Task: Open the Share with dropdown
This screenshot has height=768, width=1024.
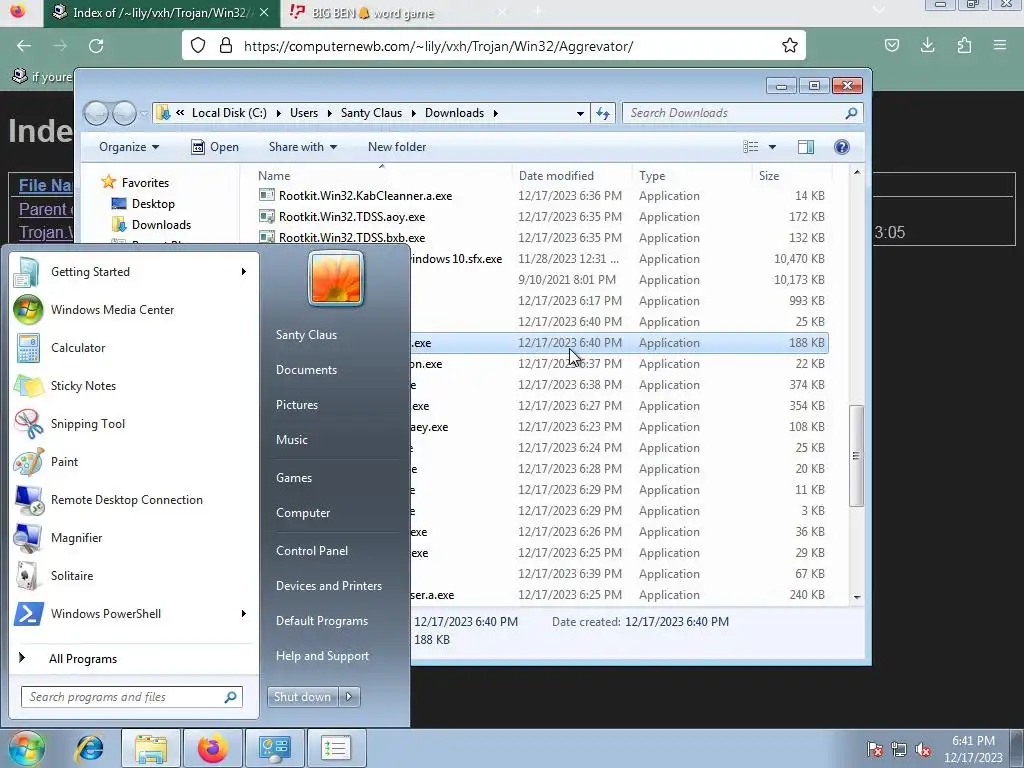Action: point(303,147)
